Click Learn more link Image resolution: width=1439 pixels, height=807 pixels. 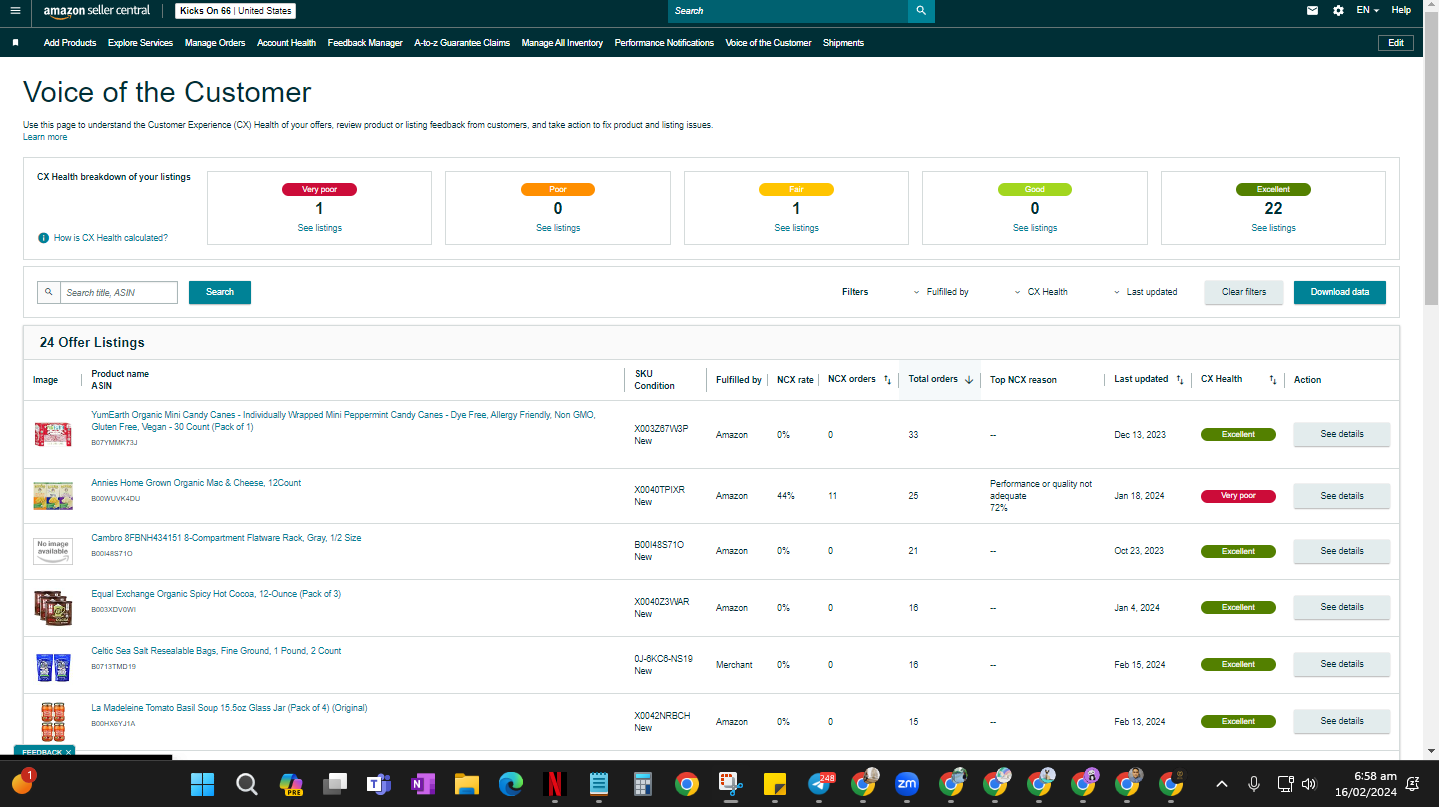[45, 137]
